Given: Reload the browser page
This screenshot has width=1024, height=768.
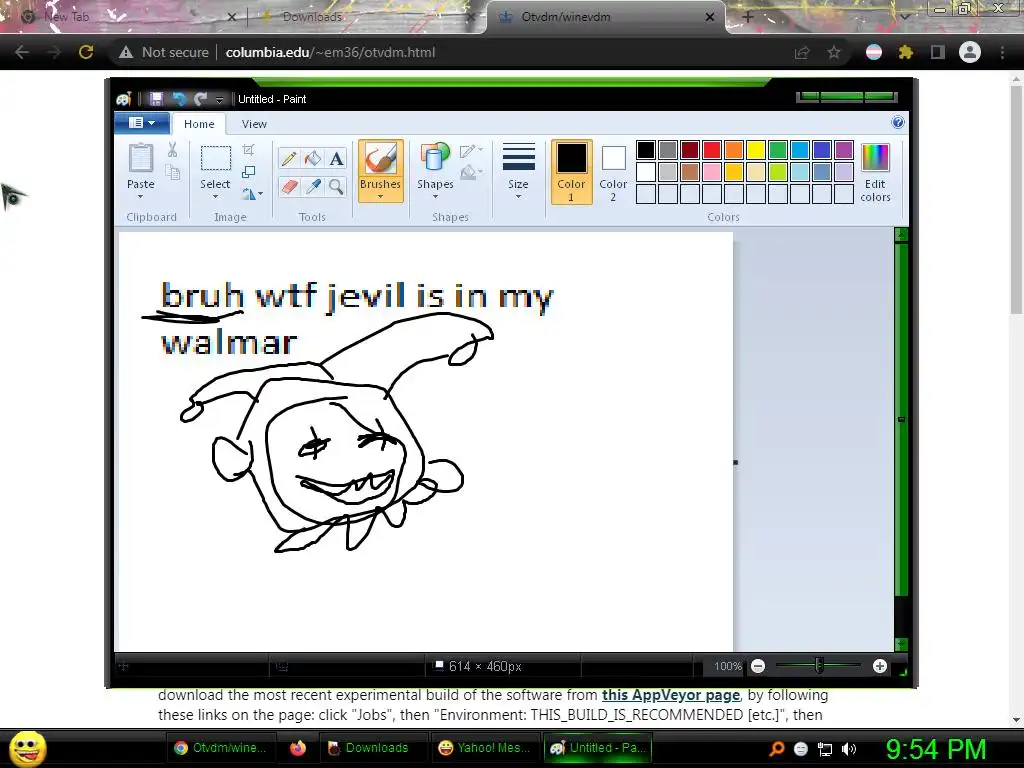Looking at the screenshot, I should 86,52.
